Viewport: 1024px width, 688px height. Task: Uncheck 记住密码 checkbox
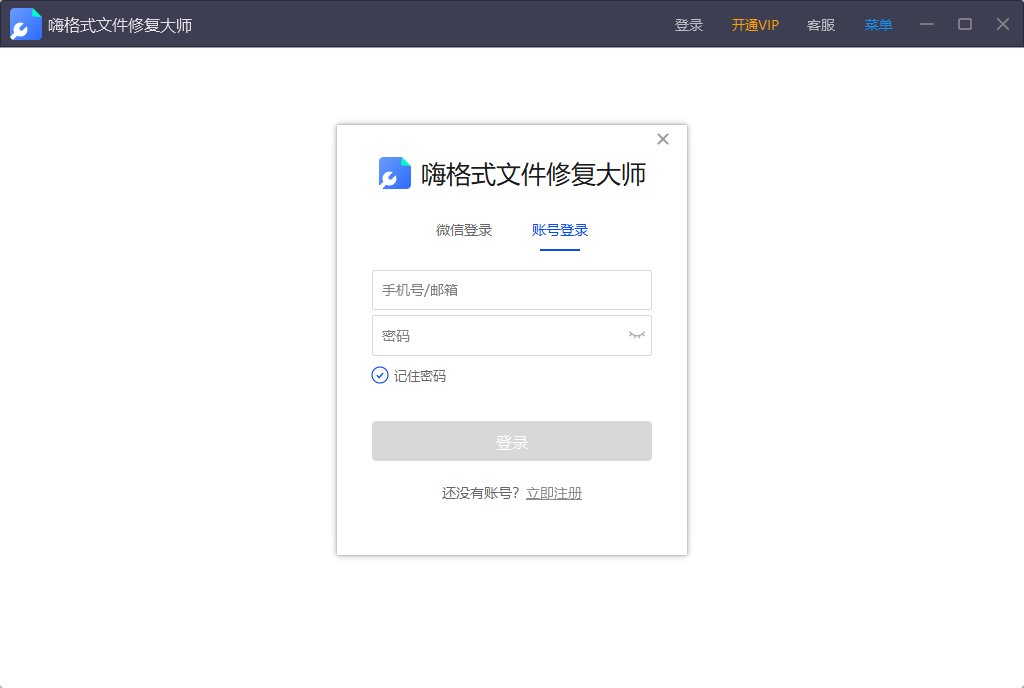pos(380,375)
